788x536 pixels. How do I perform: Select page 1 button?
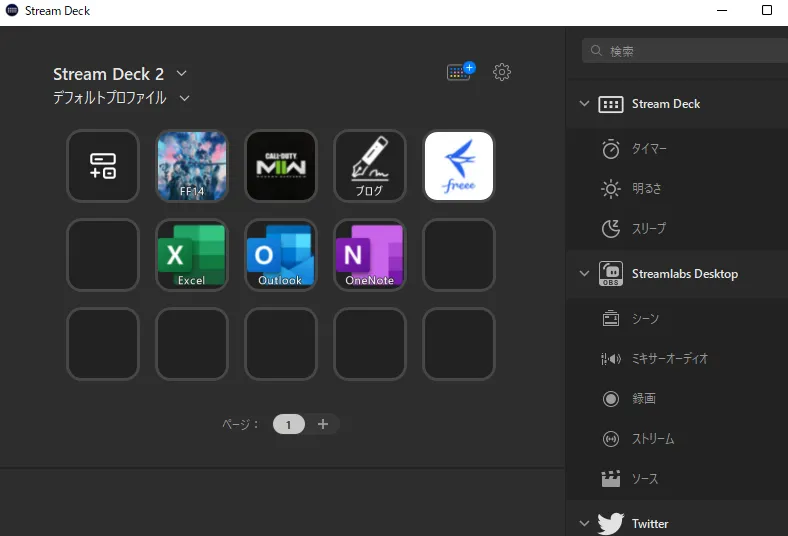tap(288, 424)
